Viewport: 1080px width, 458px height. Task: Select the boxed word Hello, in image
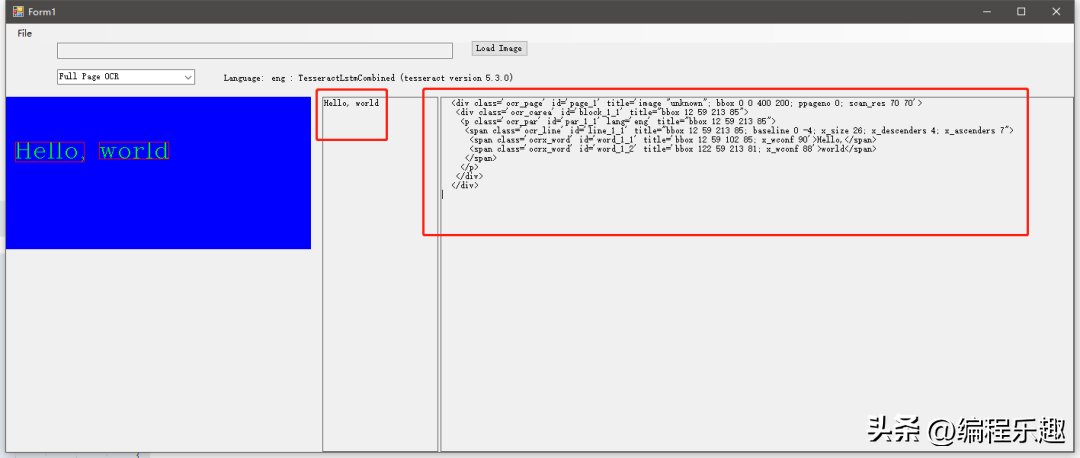tap(49, 151)
